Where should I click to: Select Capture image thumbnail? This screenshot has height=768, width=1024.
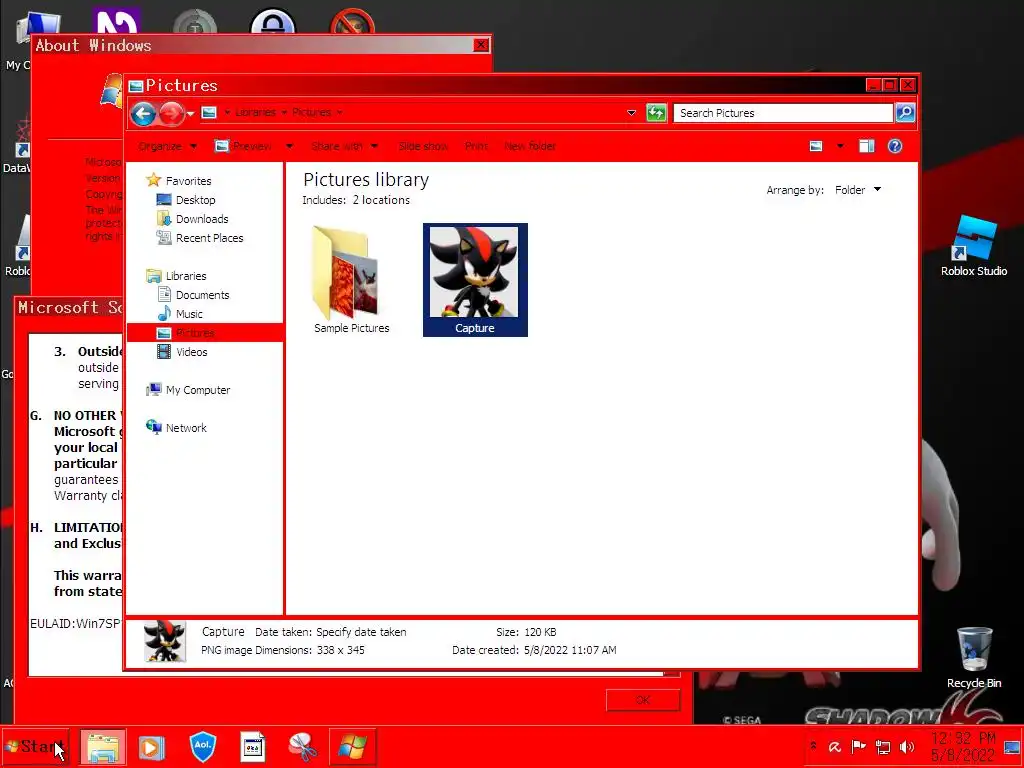click(x=475, y=280)
